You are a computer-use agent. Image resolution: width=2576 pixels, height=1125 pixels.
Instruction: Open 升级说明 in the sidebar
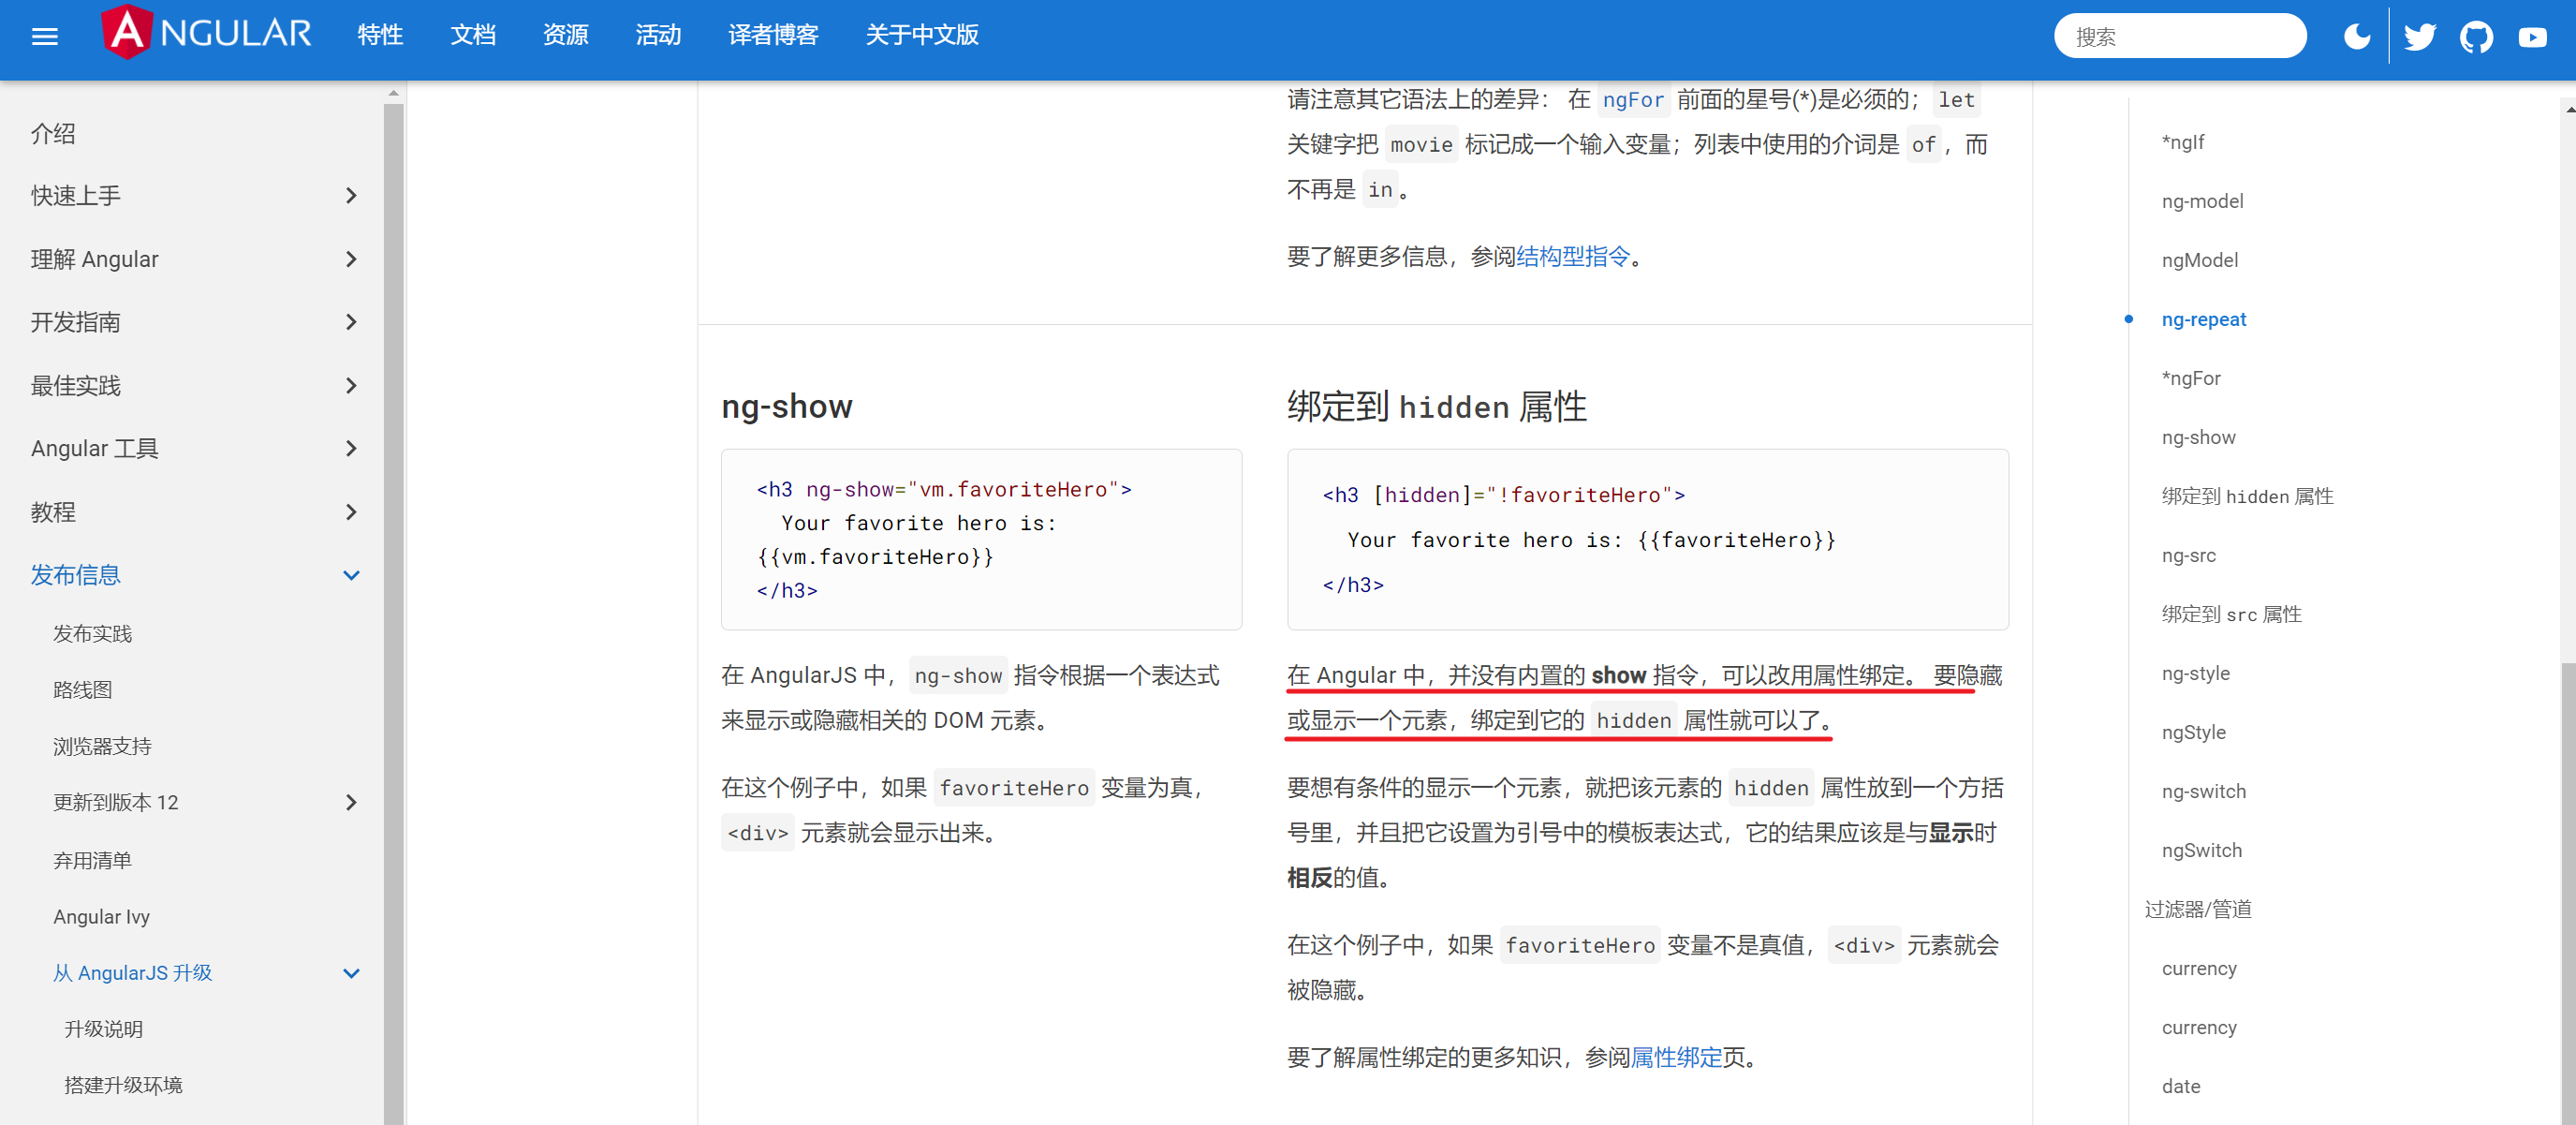click(103, 1029)
